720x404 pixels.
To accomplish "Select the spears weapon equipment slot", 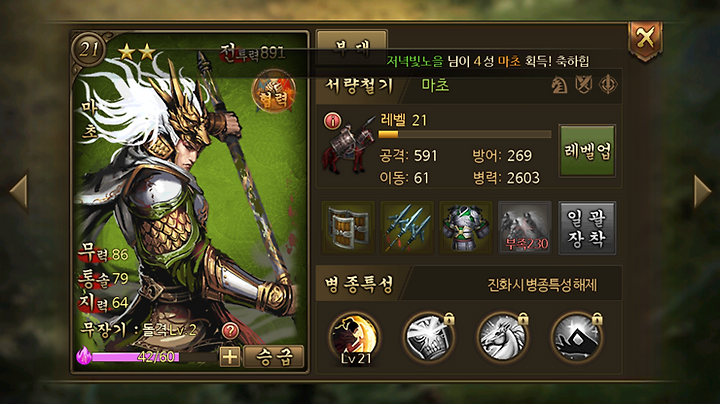I will point(407,228).
